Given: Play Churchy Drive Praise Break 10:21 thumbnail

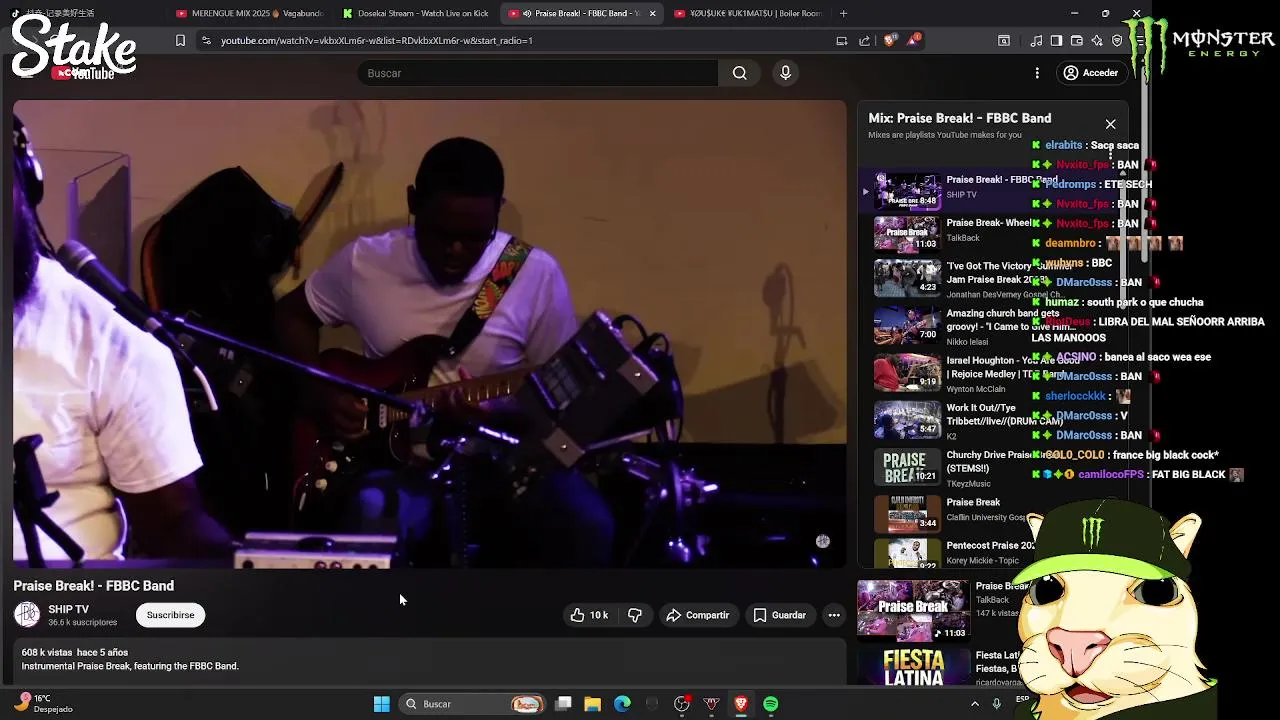Looking at the screenshot, I should click(907, 466).
